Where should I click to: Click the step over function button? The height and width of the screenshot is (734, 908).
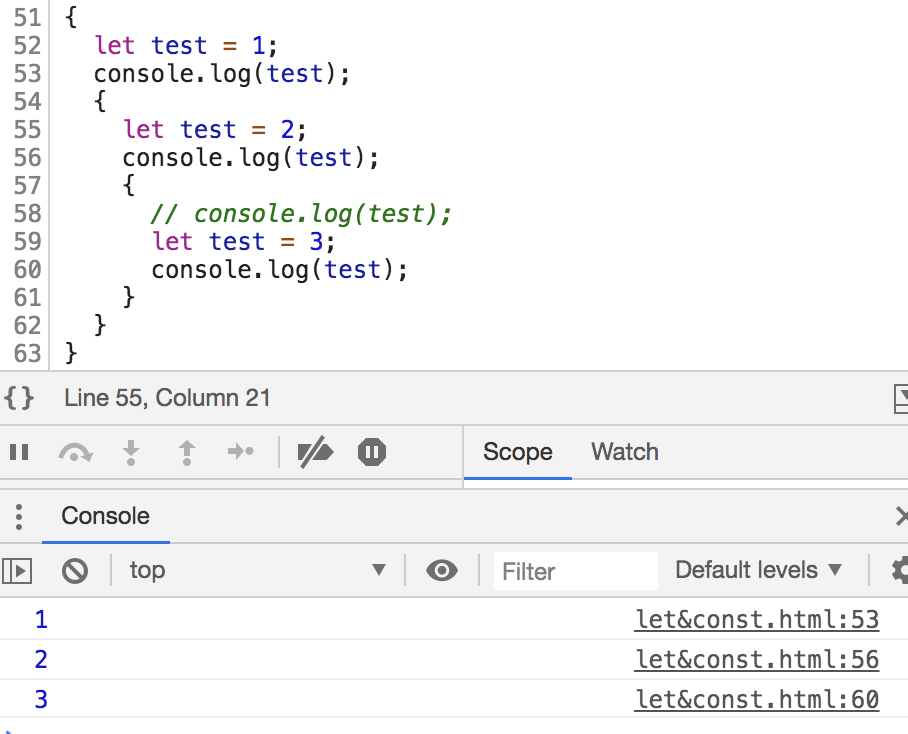[x=75, y=452]
